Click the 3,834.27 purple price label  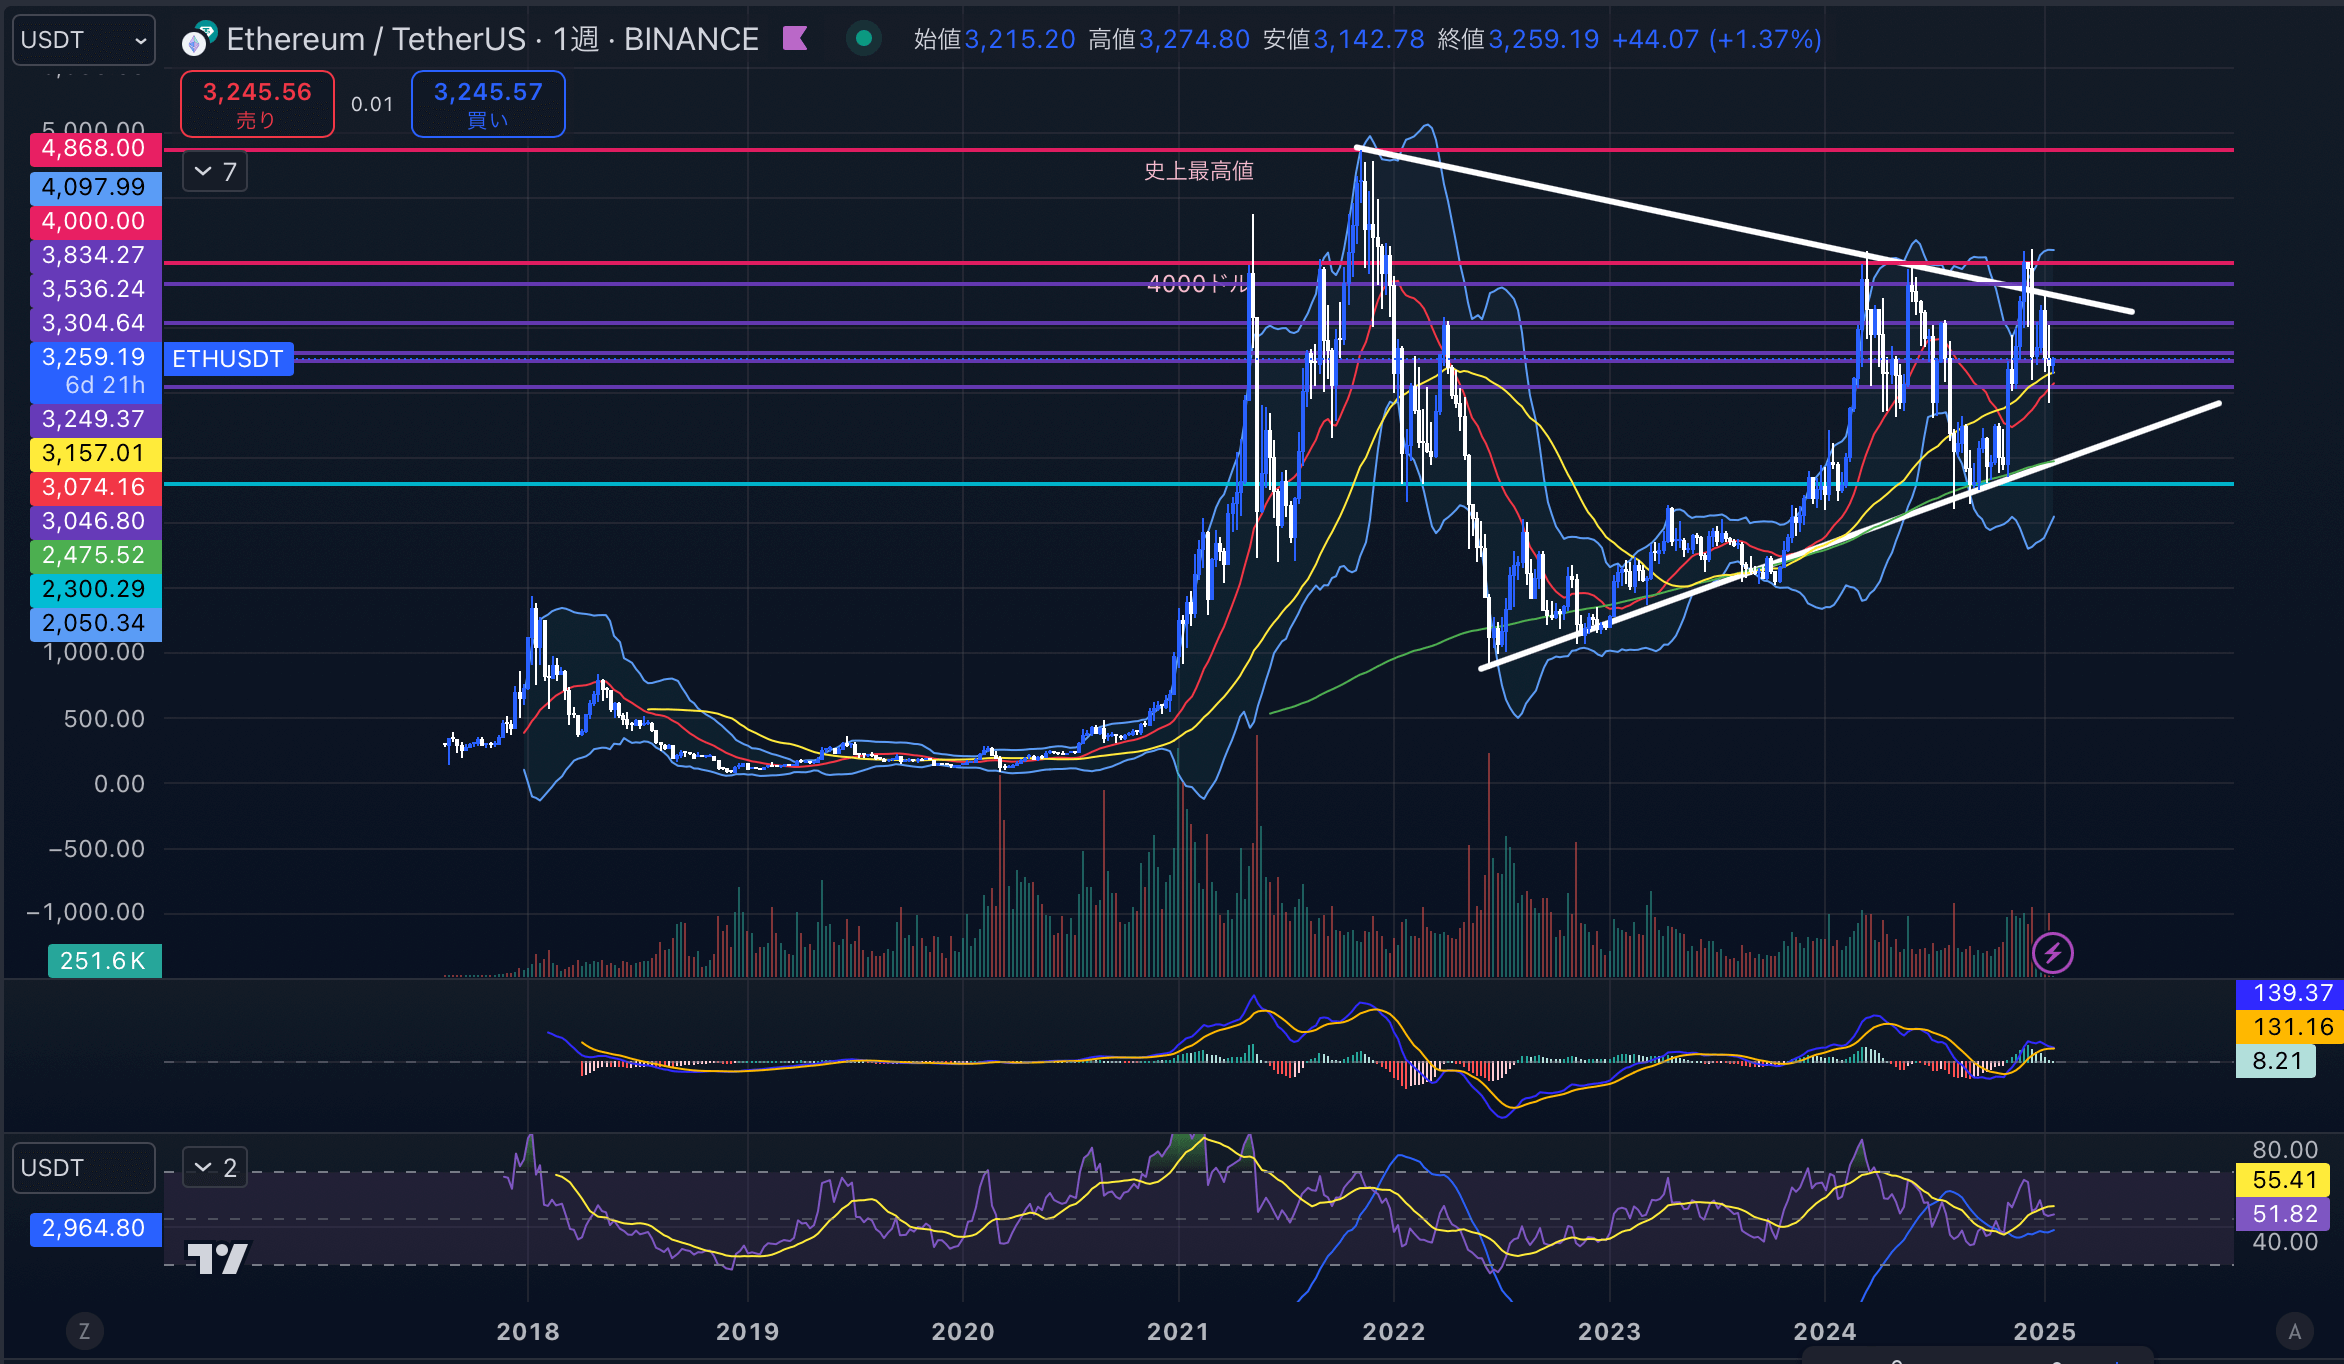click(x=96, y=255)
